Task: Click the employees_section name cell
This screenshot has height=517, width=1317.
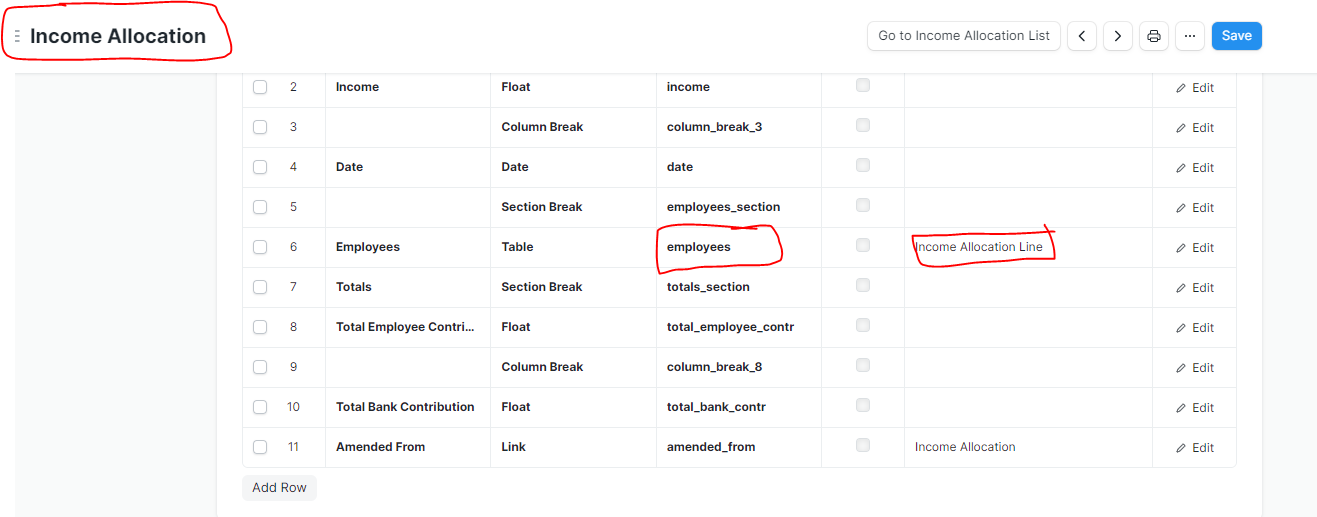Action: click(739, 207)
